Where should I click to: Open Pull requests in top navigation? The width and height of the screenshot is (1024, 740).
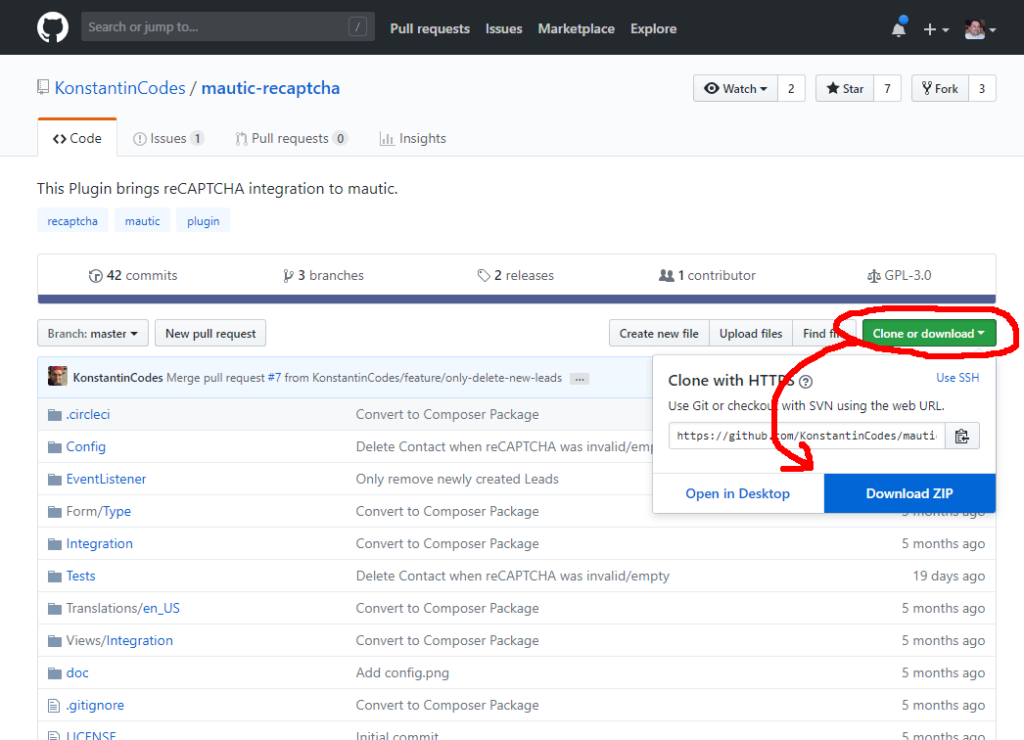[x=430, y=29]
